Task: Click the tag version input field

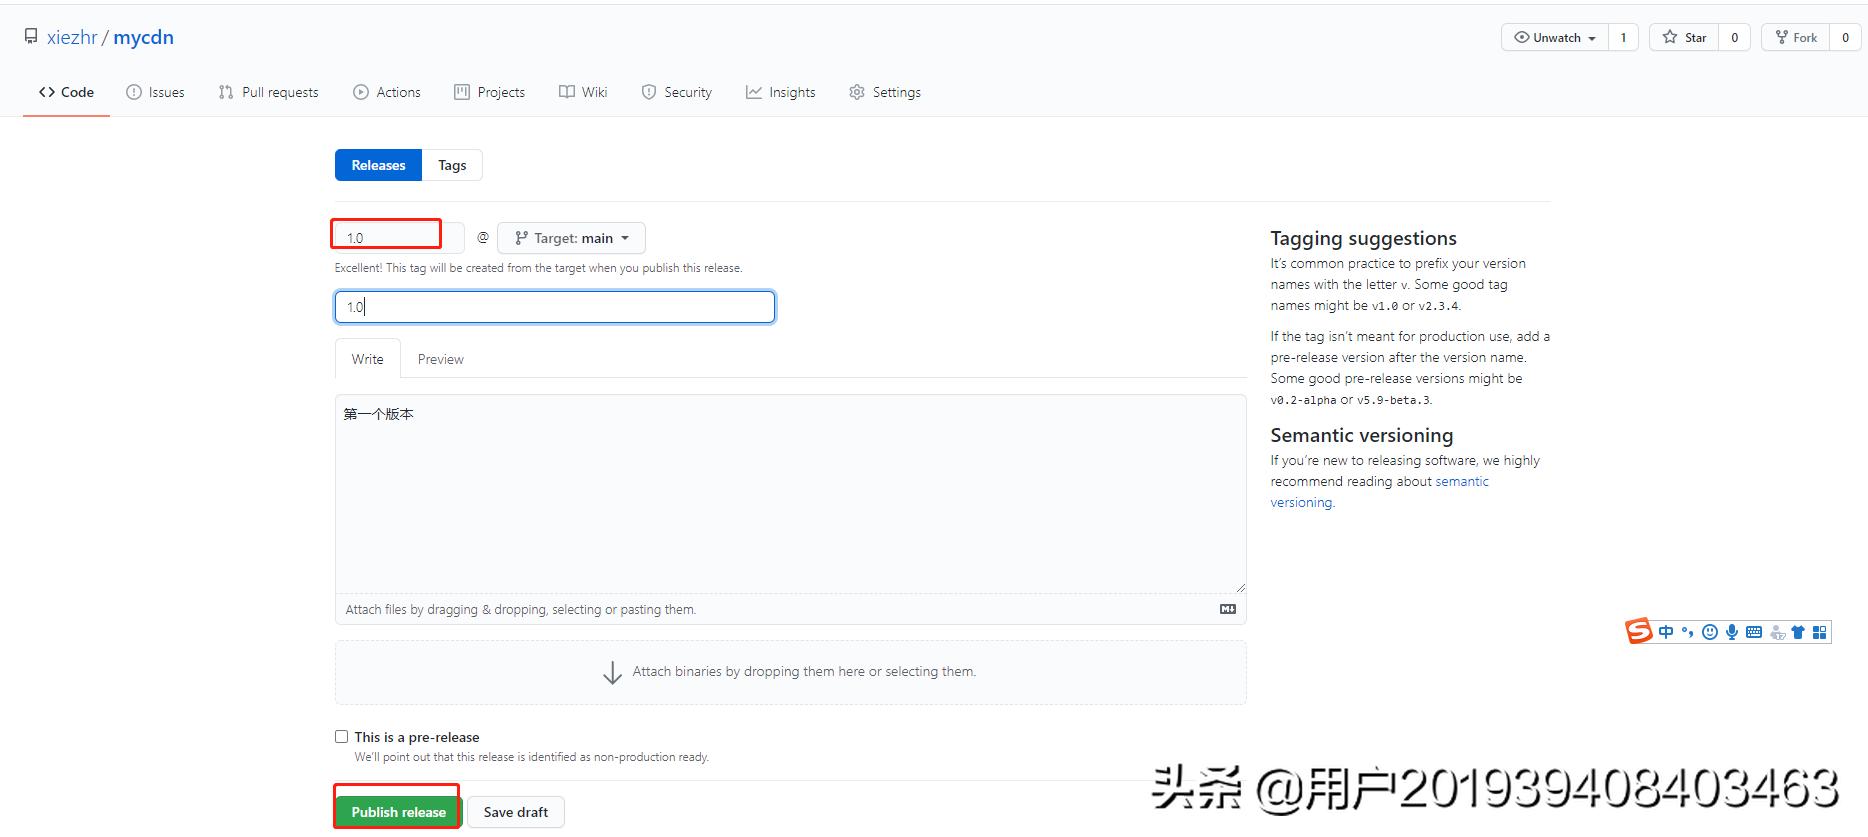Action: (x=399, y=237)
